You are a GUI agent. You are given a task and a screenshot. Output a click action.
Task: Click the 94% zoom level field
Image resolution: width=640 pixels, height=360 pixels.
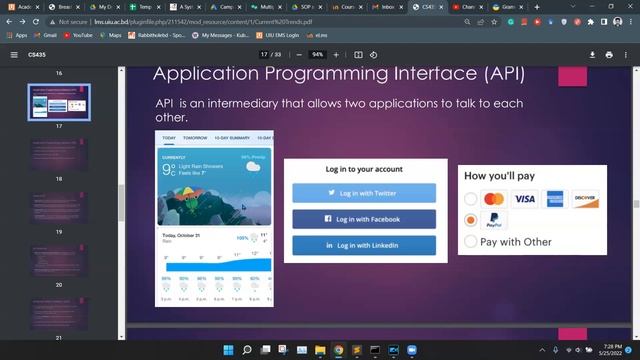pyautogui.click(x=318, y=55)
